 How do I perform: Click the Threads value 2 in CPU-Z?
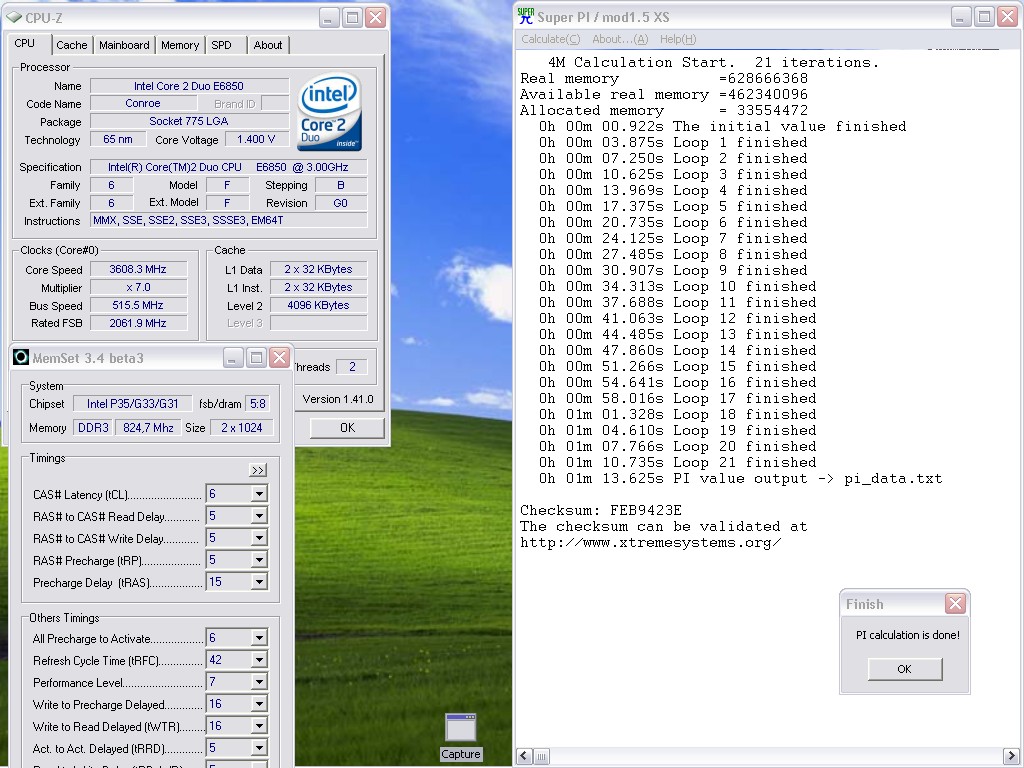point(352,367)
